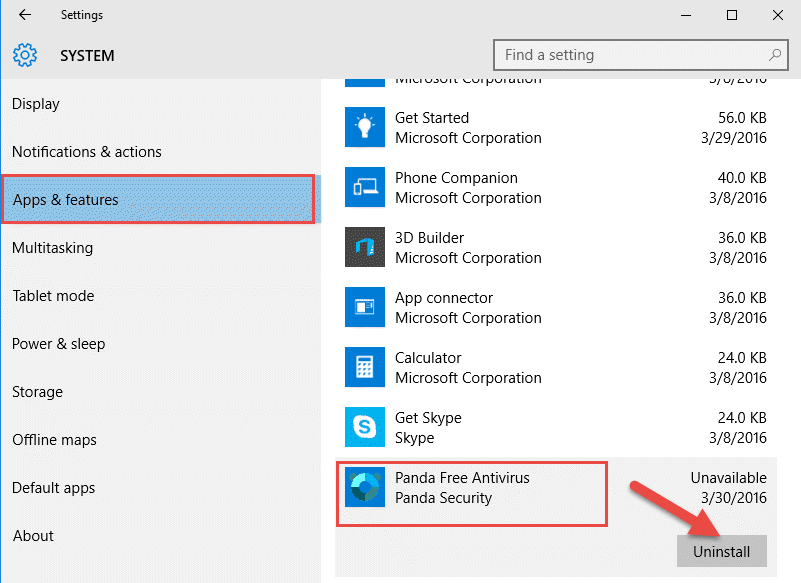The width and height of the screenshot is (801, 583).
Task: Open the Calculator app icon
Action: click(x=365, y=367)
